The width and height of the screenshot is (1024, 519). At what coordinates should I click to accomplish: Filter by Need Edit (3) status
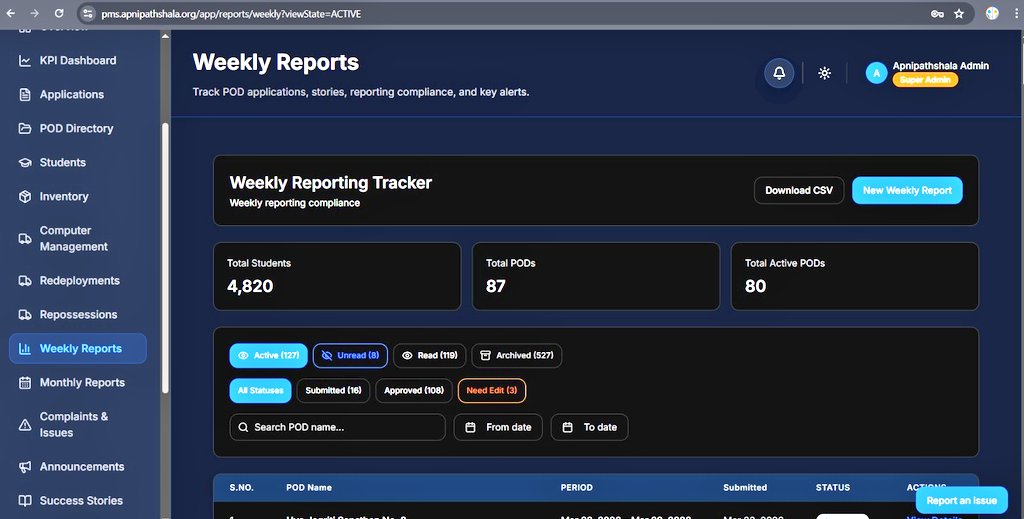pos(492,390)
